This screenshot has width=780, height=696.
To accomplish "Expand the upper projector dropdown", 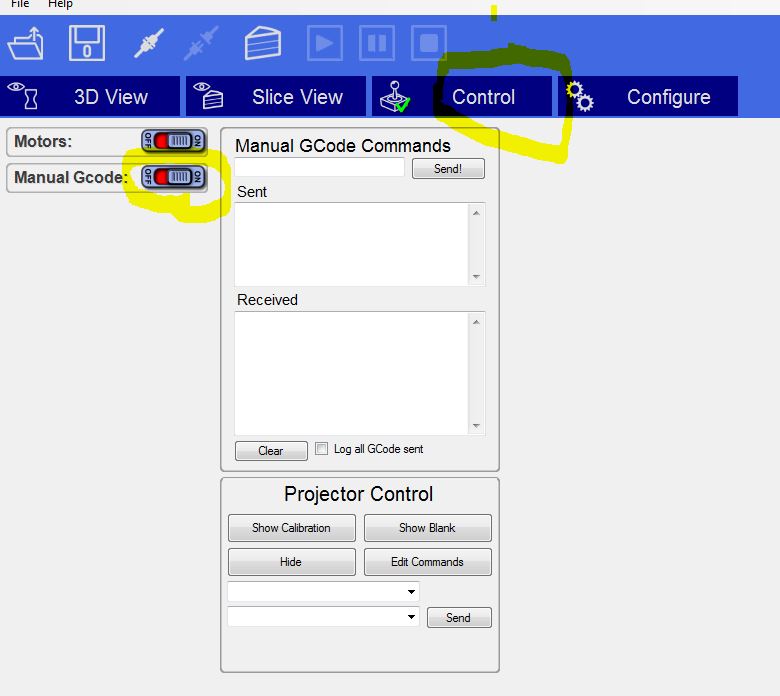I will [x=411, y=592].
